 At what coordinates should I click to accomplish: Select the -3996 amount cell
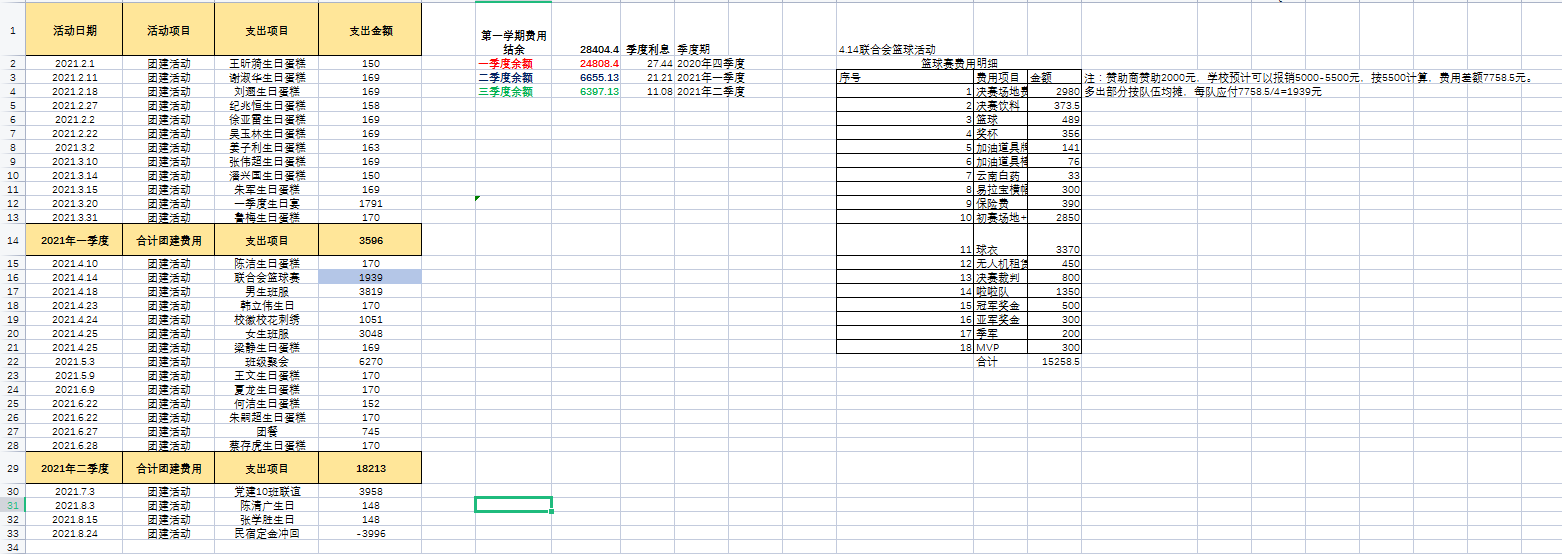pos(370,533)
